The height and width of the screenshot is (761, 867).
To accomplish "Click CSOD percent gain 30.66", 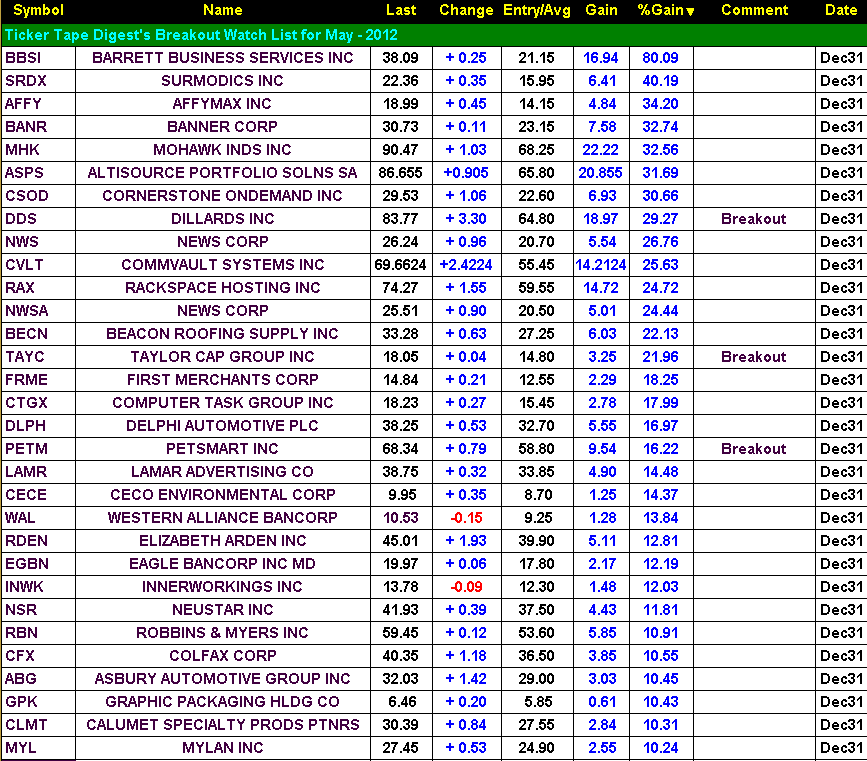I will (660, 196).
